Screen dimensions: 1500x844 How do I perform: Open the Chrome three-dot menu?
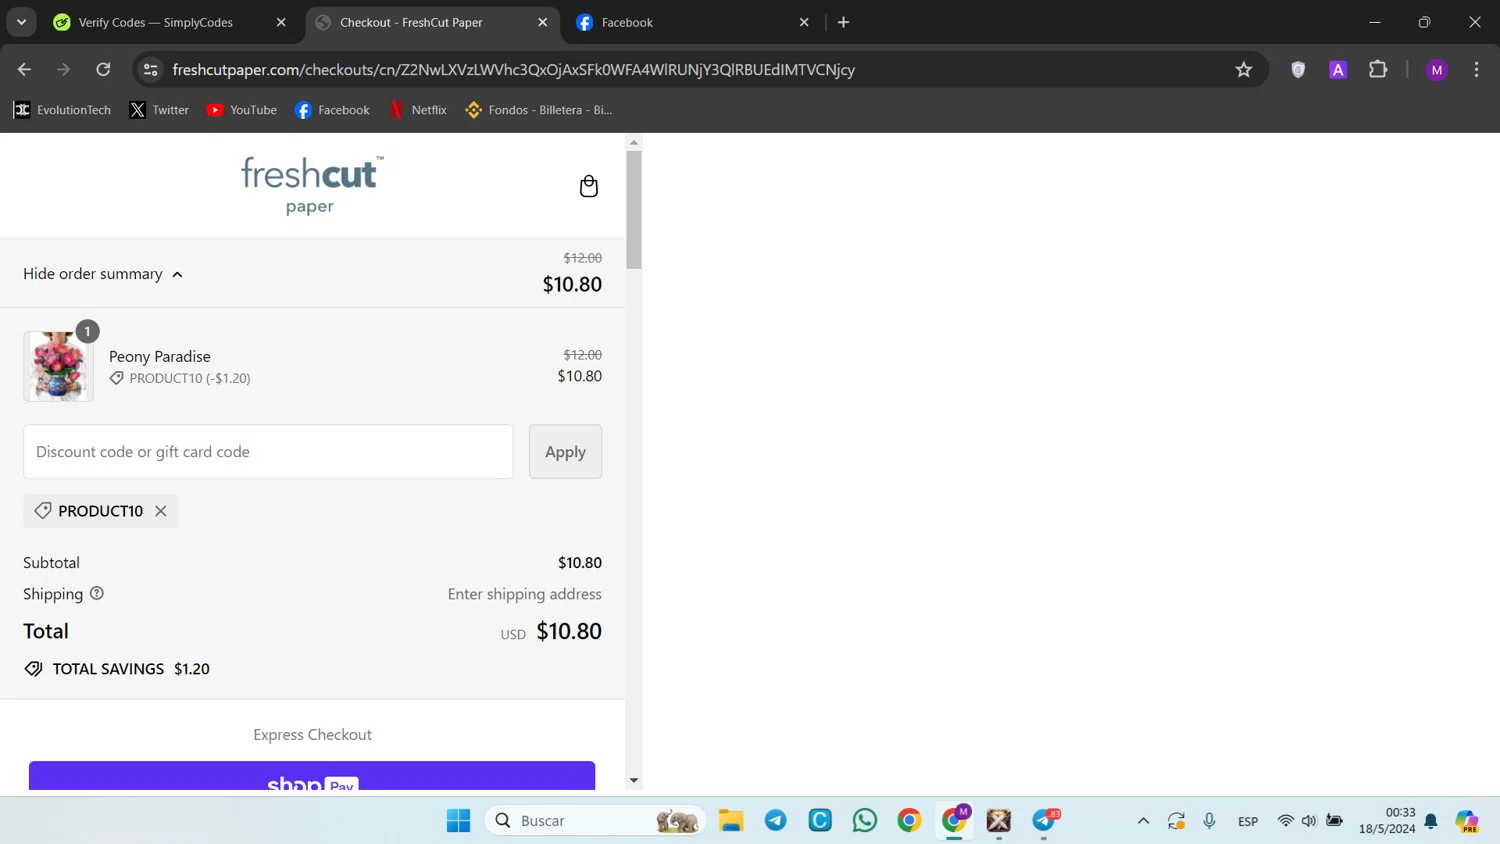click(1476, 69)
